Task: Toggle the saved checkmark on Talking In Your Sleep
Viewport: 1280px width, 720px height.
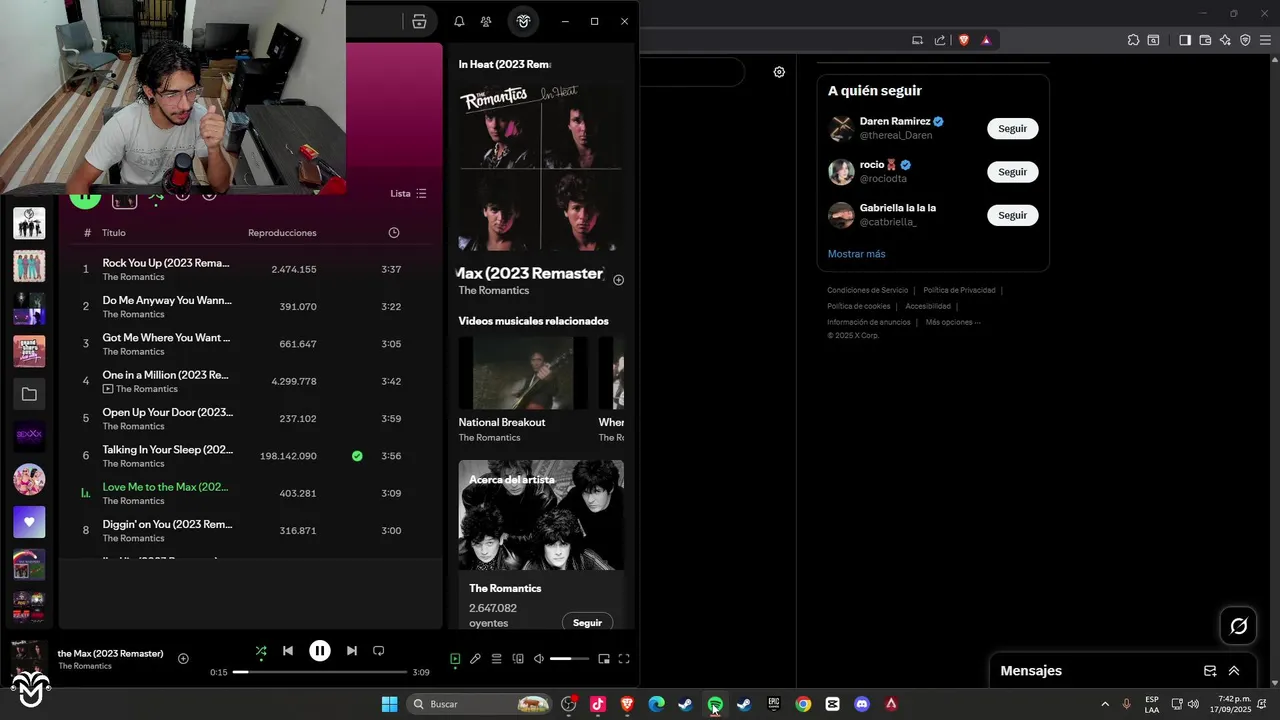Action: coord(357,456)
